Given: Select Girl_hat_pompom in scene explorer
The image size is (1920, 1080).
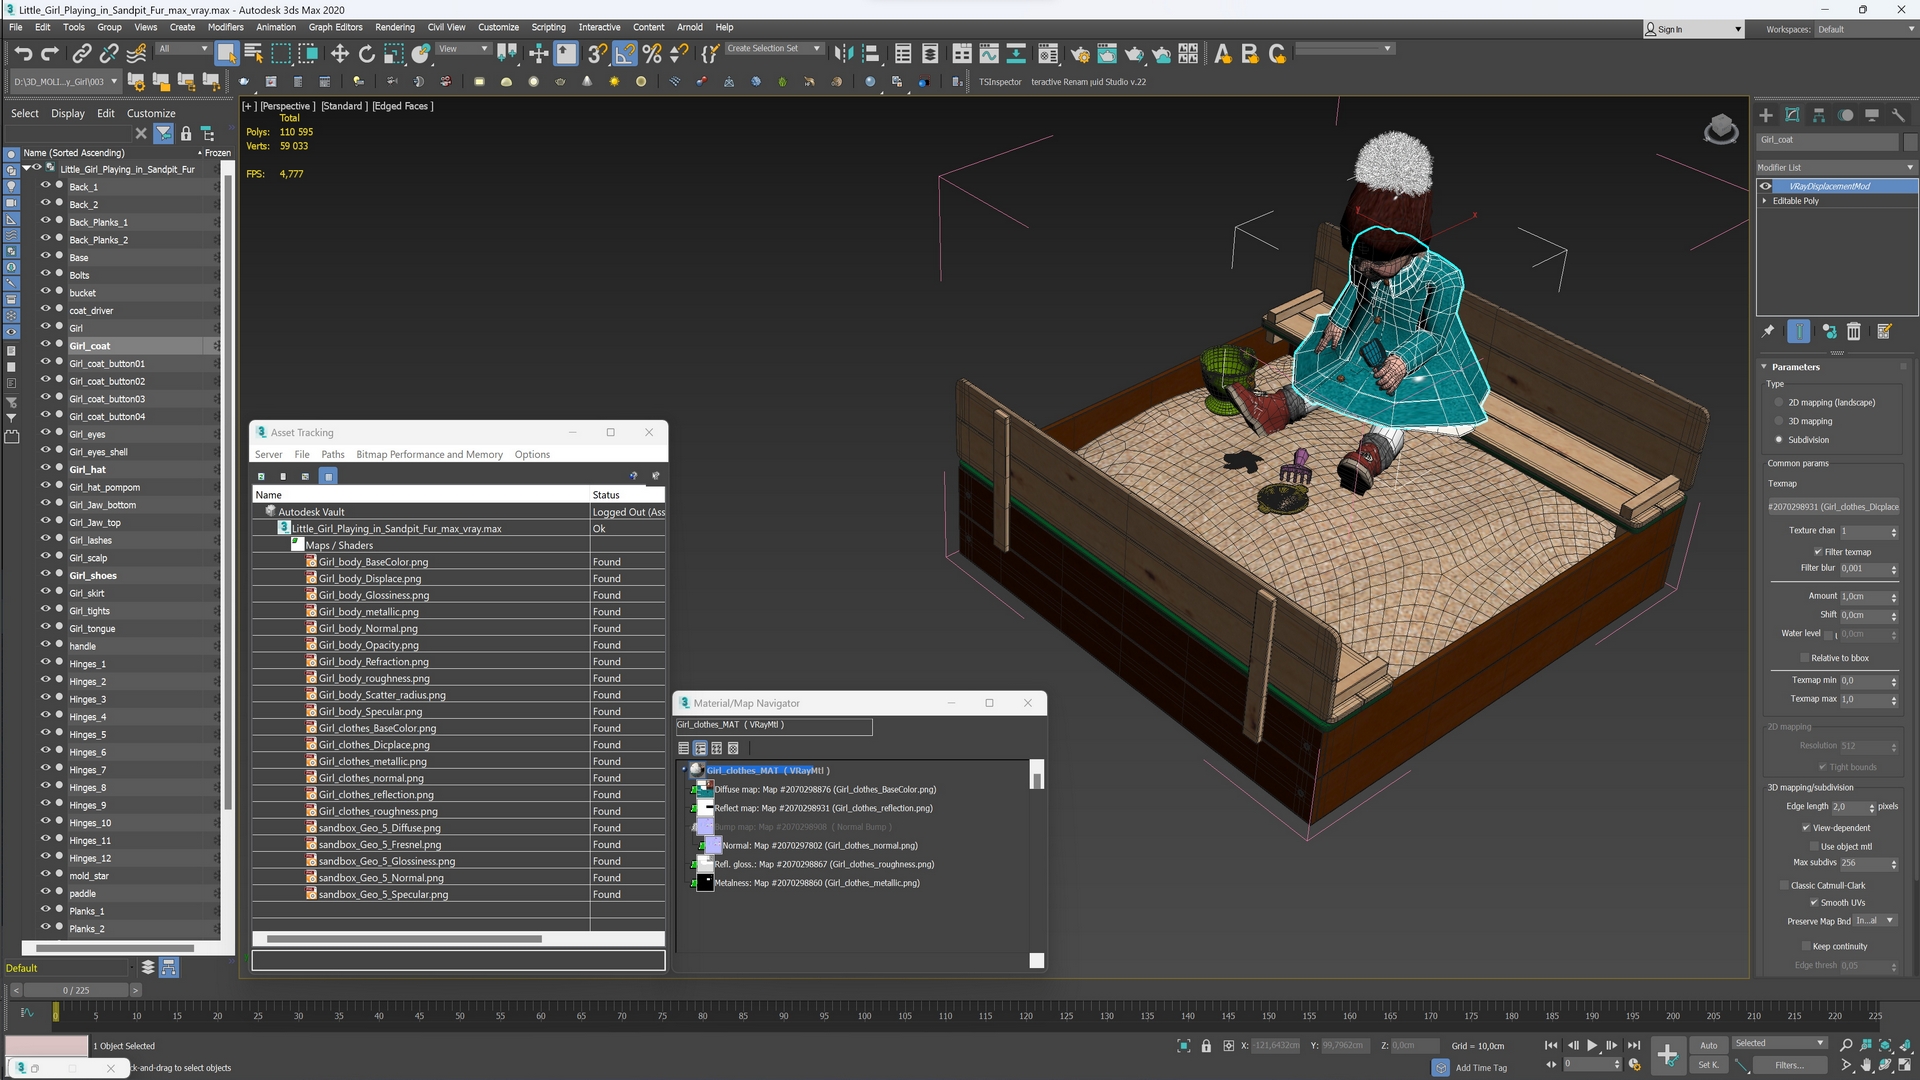Looking at the screenshot, I should pyautogui.click(x=105, y=487).
